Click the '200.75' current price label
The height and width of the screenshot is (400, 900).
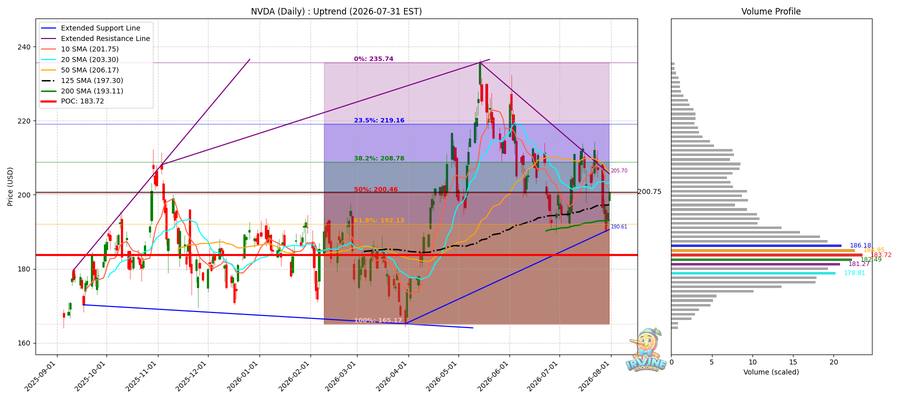649,192
